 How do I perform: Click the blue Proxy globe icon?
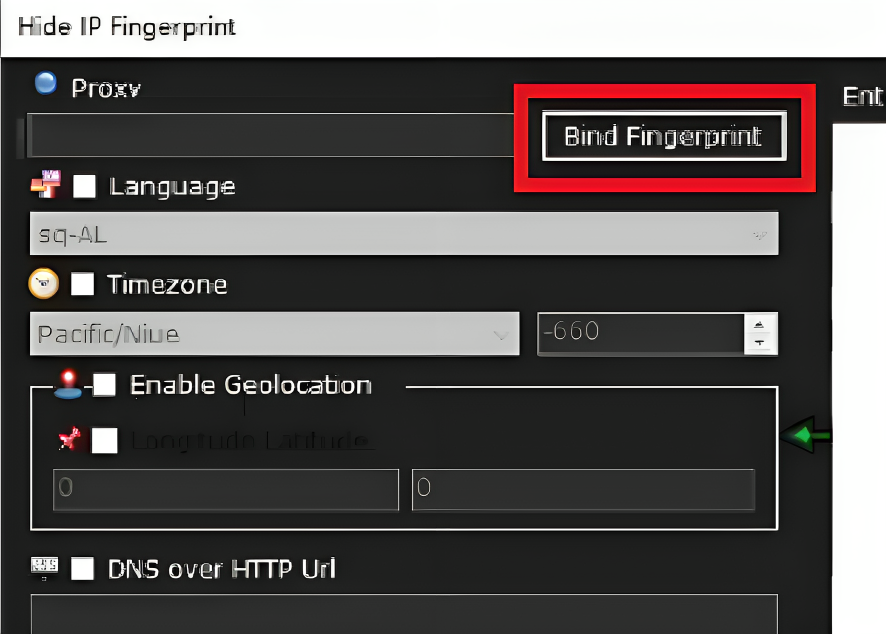point(46,83)
